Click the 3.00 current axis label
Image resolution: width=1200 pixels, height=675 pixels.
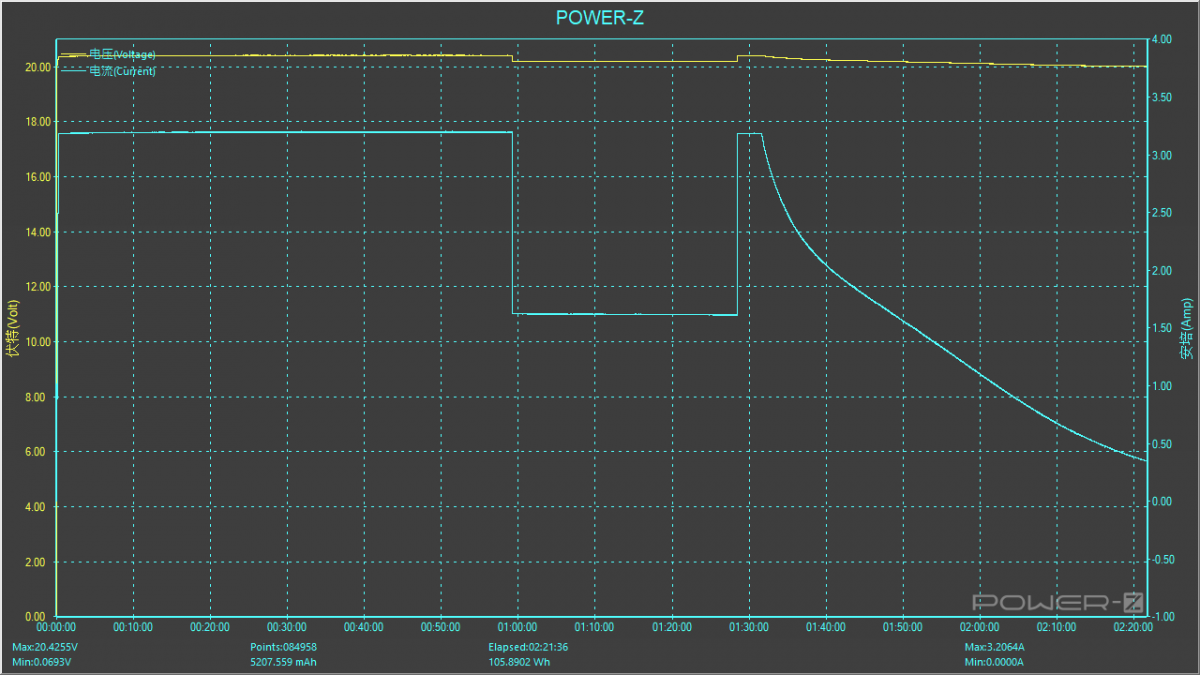[x=1161, y=155]
